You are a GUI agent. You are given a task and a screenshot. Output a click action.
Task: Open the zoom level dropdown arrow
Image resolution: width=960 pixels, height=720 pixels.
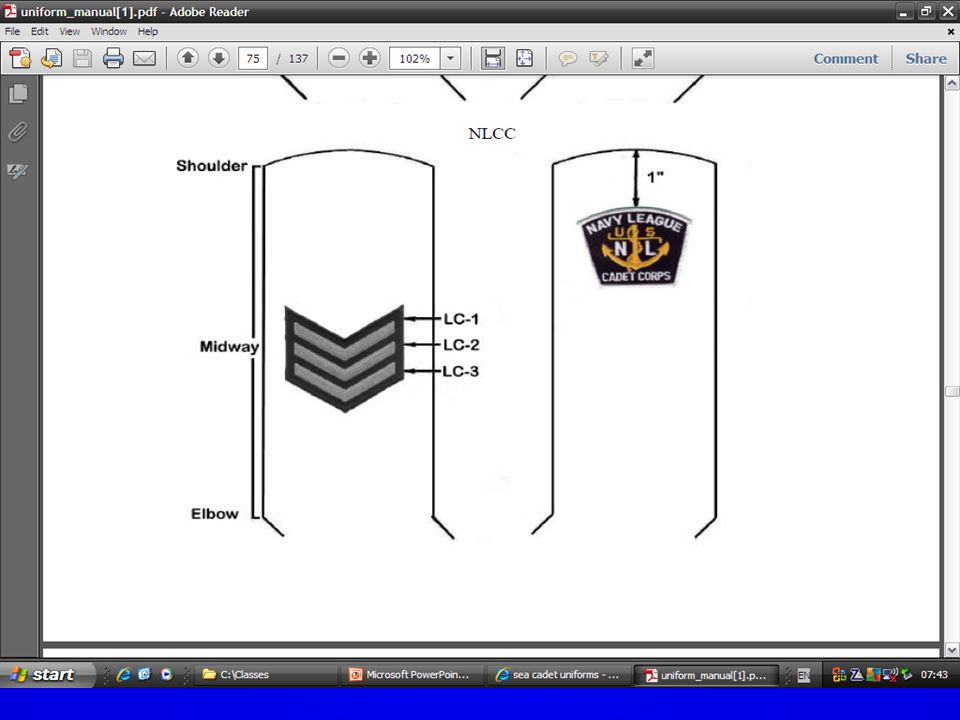coord(451,59)
